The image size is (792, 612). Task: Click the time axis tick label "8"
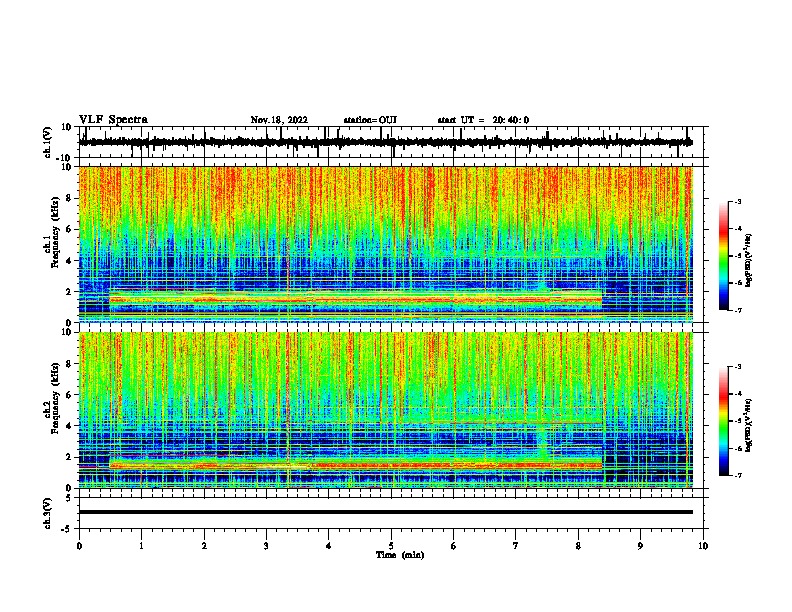click(578, 546)
